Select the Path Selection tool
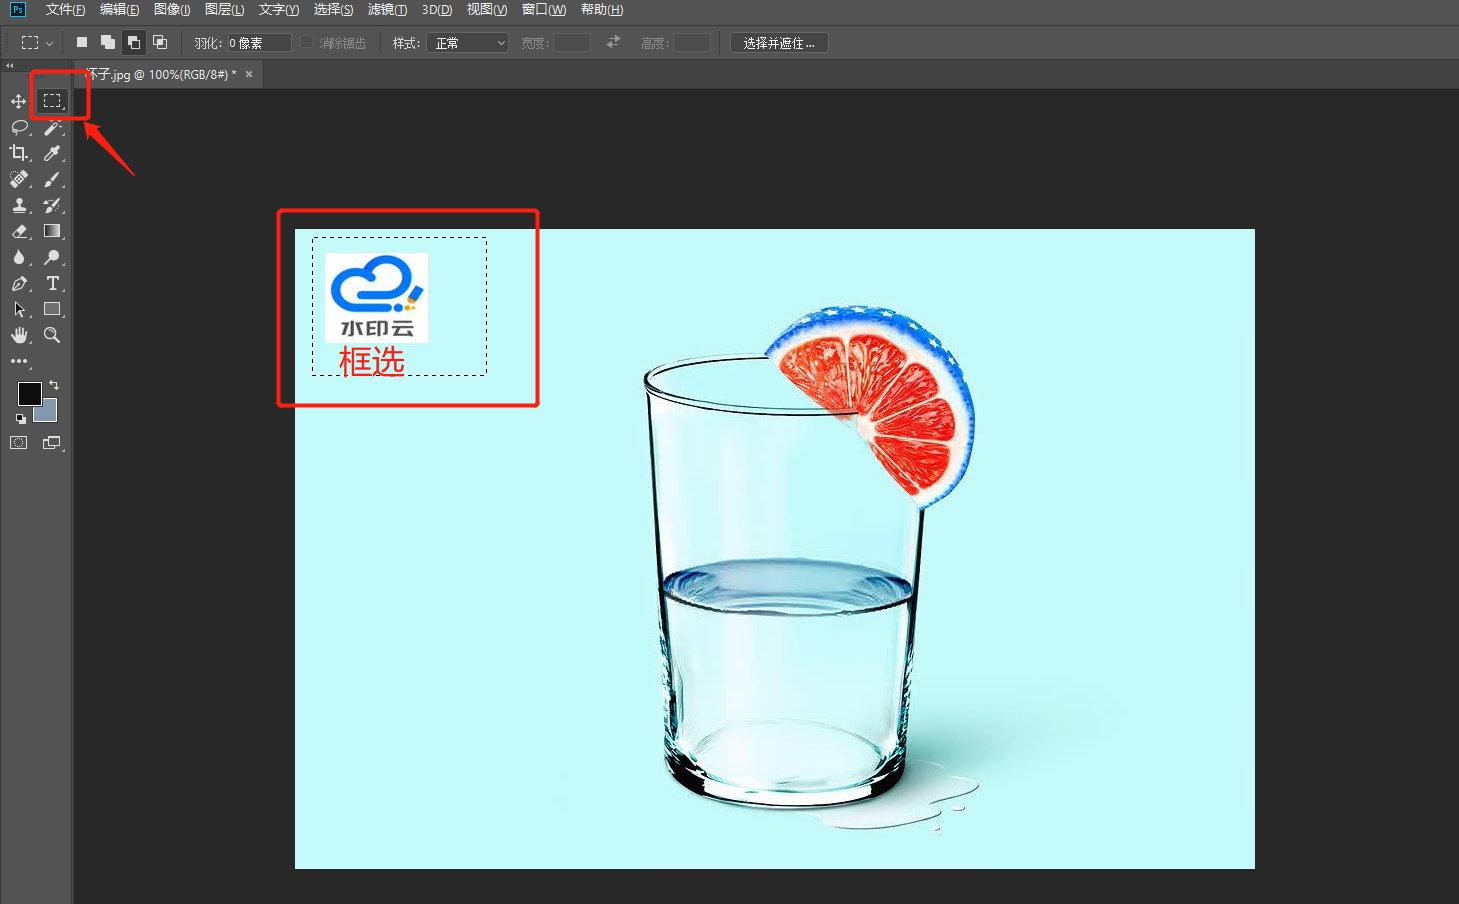Image resolution: width=1459 pixels, height=904 pixels. pos(19,309)
